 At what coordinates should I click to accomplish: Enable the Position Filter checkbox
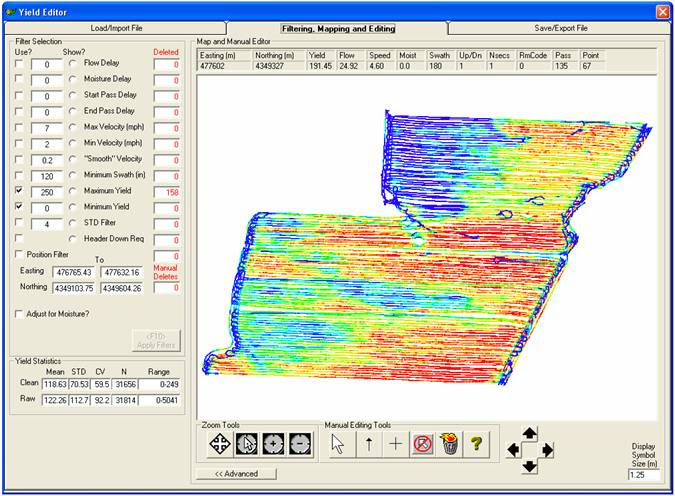(x=20, y=255)
